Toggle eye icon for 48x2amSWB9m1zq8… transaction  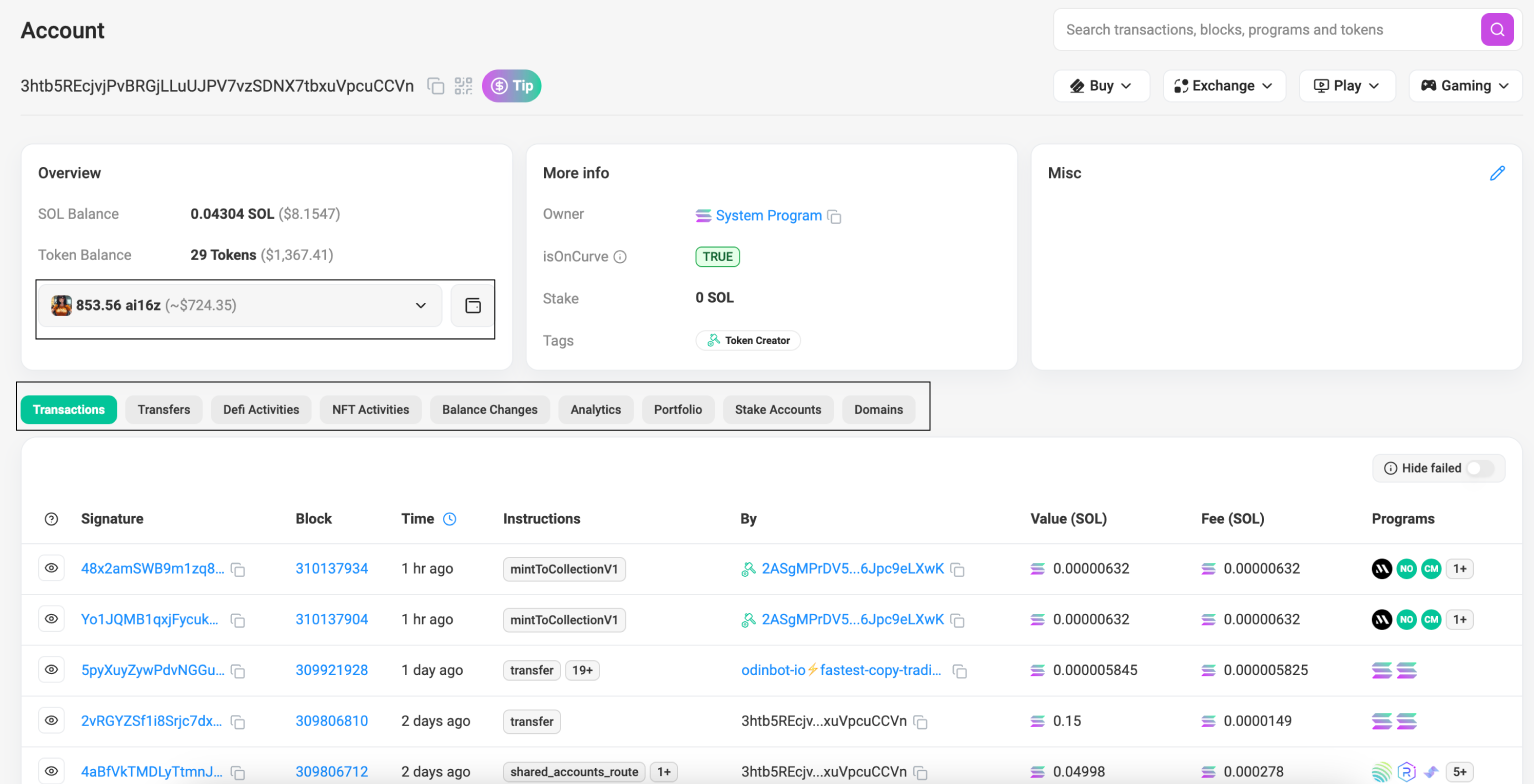coord(51,568)
